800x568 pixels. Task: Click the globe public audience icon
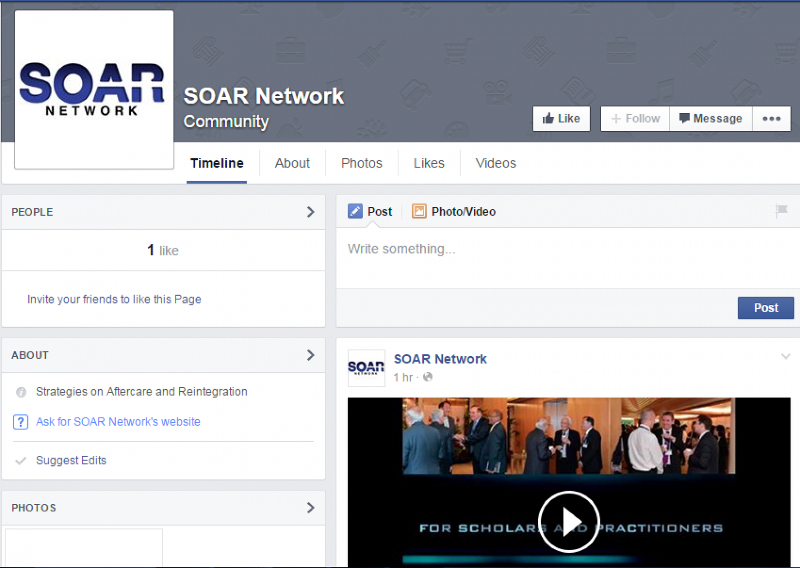coord(428,377)
